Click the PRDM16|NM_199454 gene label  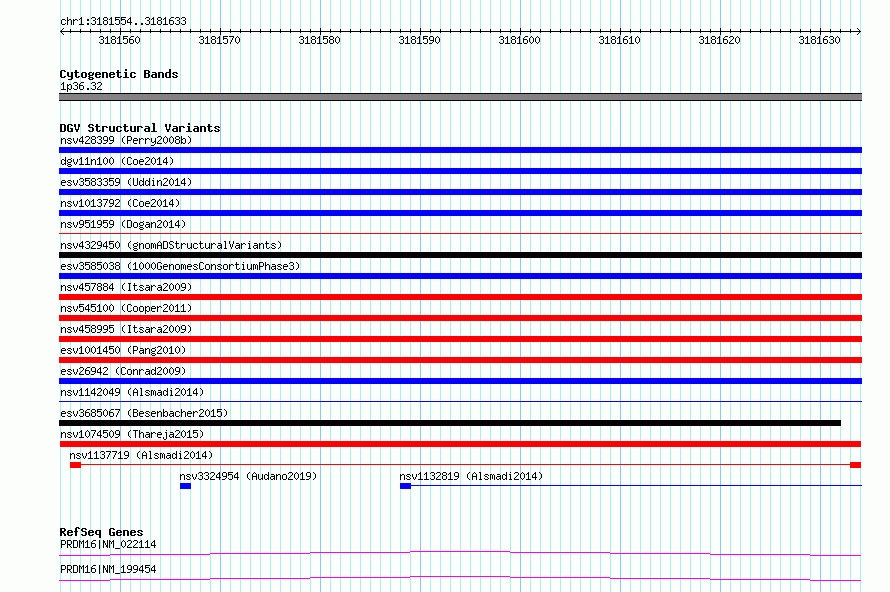click(x=108, y=569)
